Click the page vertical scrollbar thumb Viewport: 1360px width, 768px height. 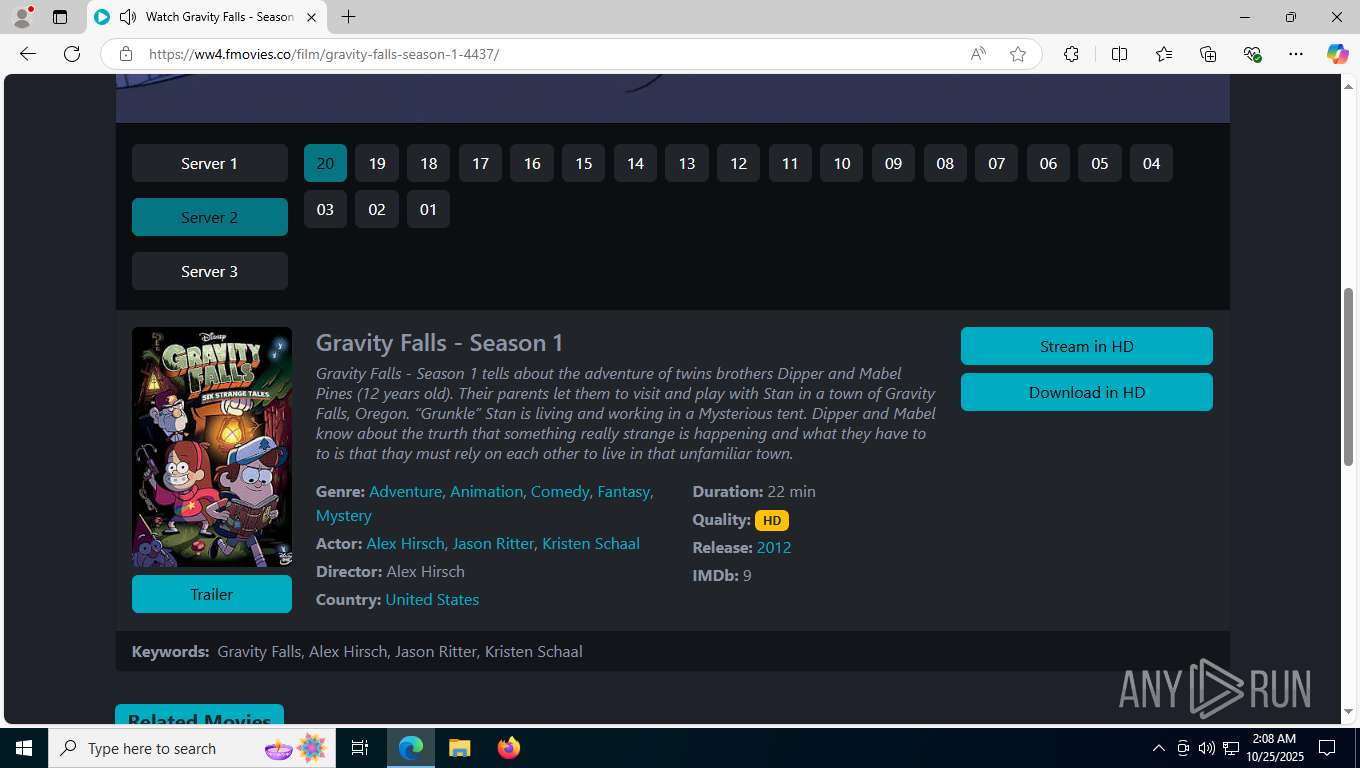(1348, 375)
